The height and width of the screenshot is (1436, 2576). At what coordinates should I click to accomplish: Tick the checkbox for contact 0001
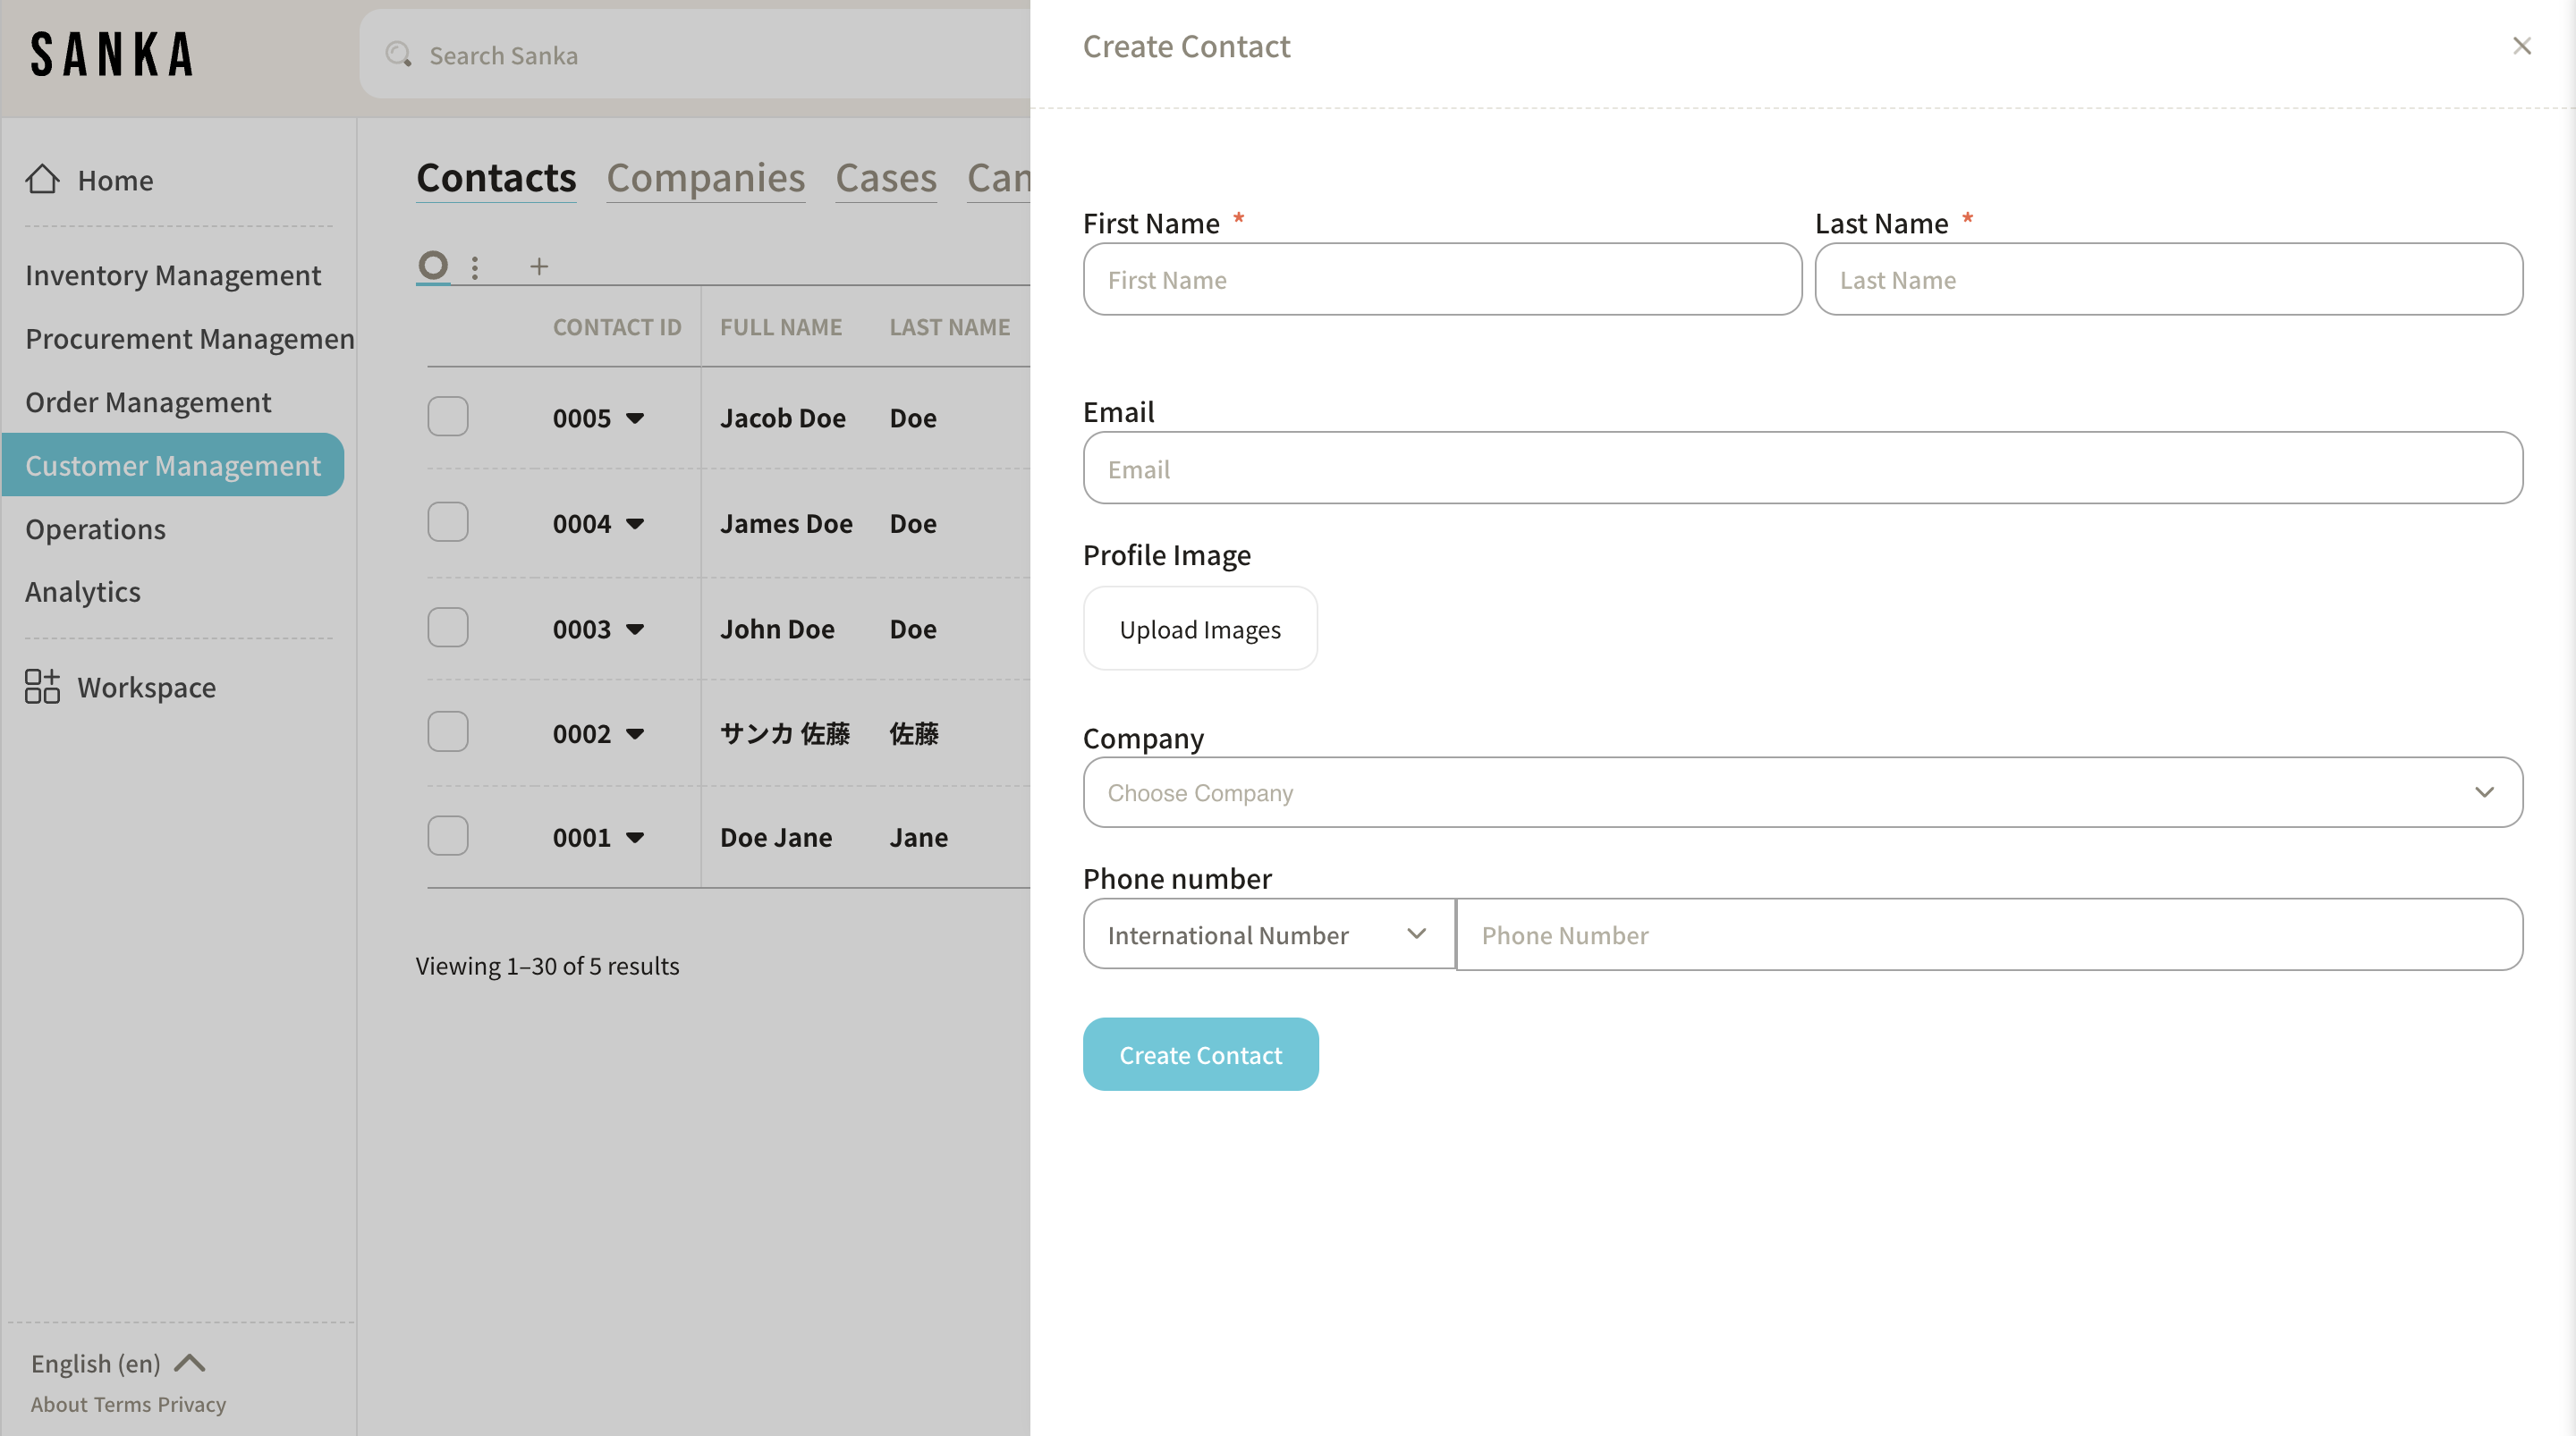coord(448,836)
